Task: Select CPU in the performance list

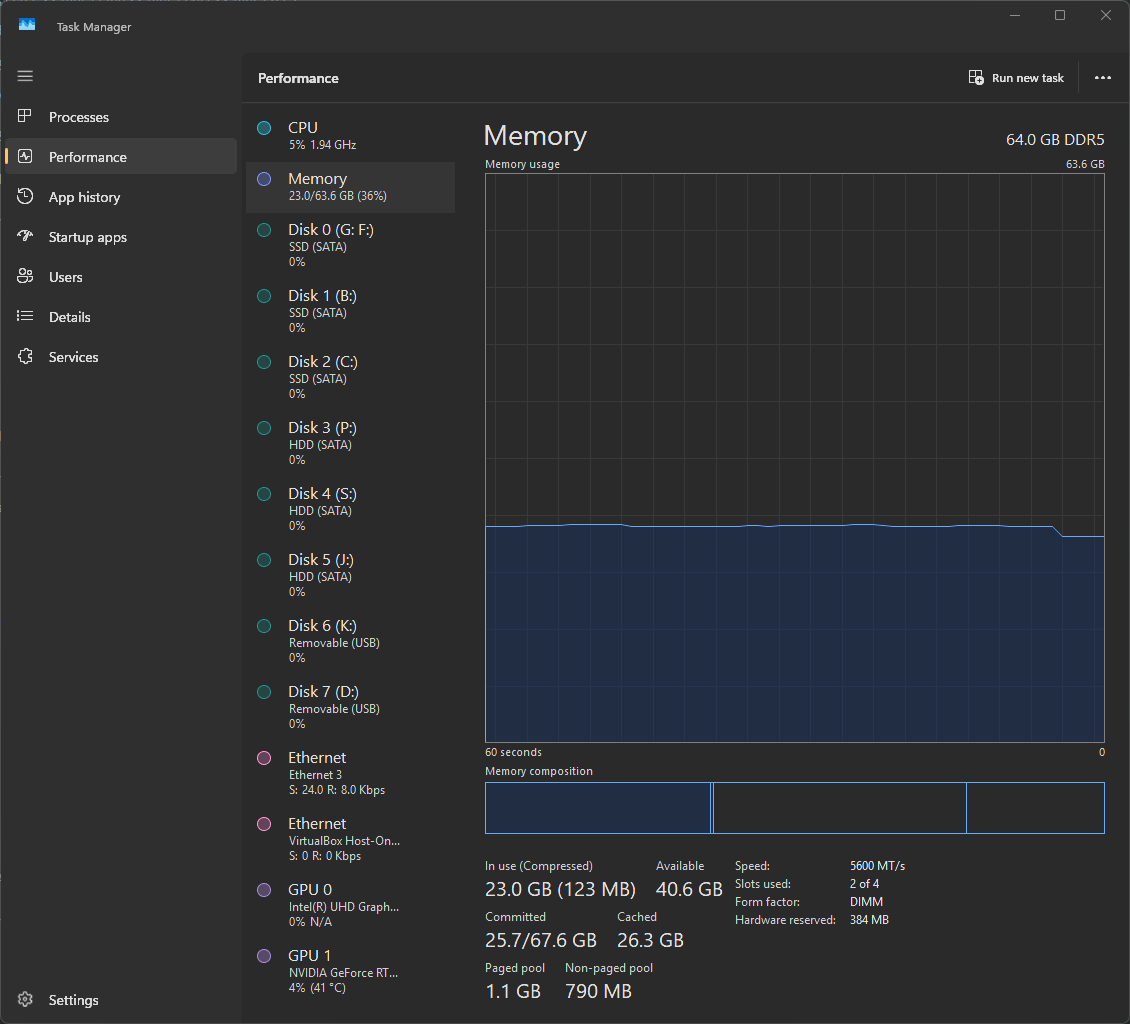Action: click(350, 135)
